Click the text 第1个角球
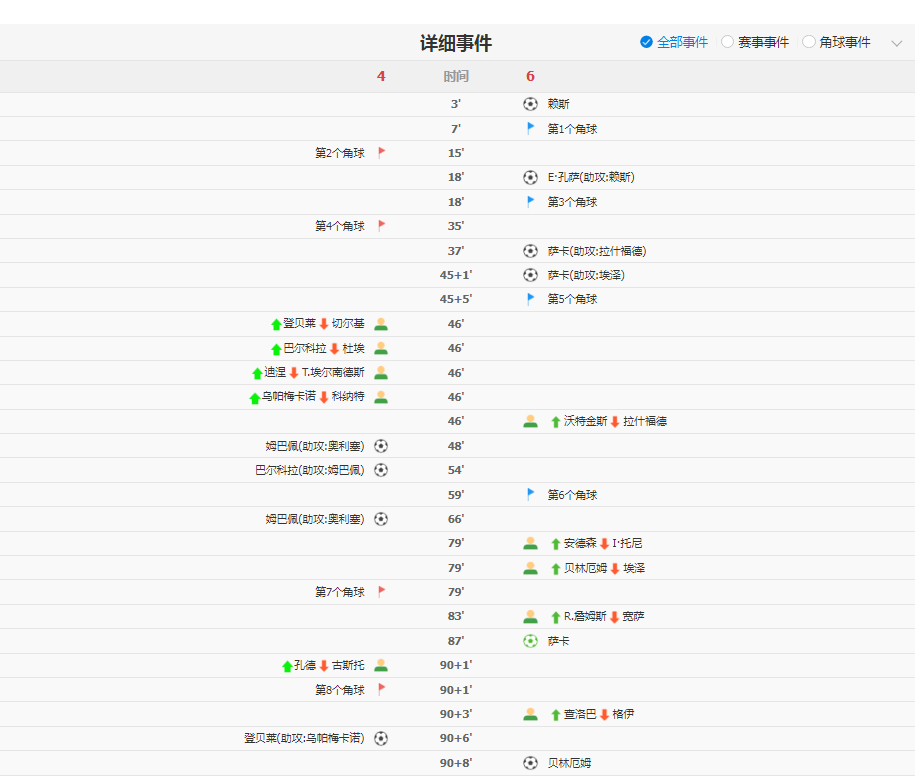The height and width of the screenshot is (778, 918). (x=573, y=129)
